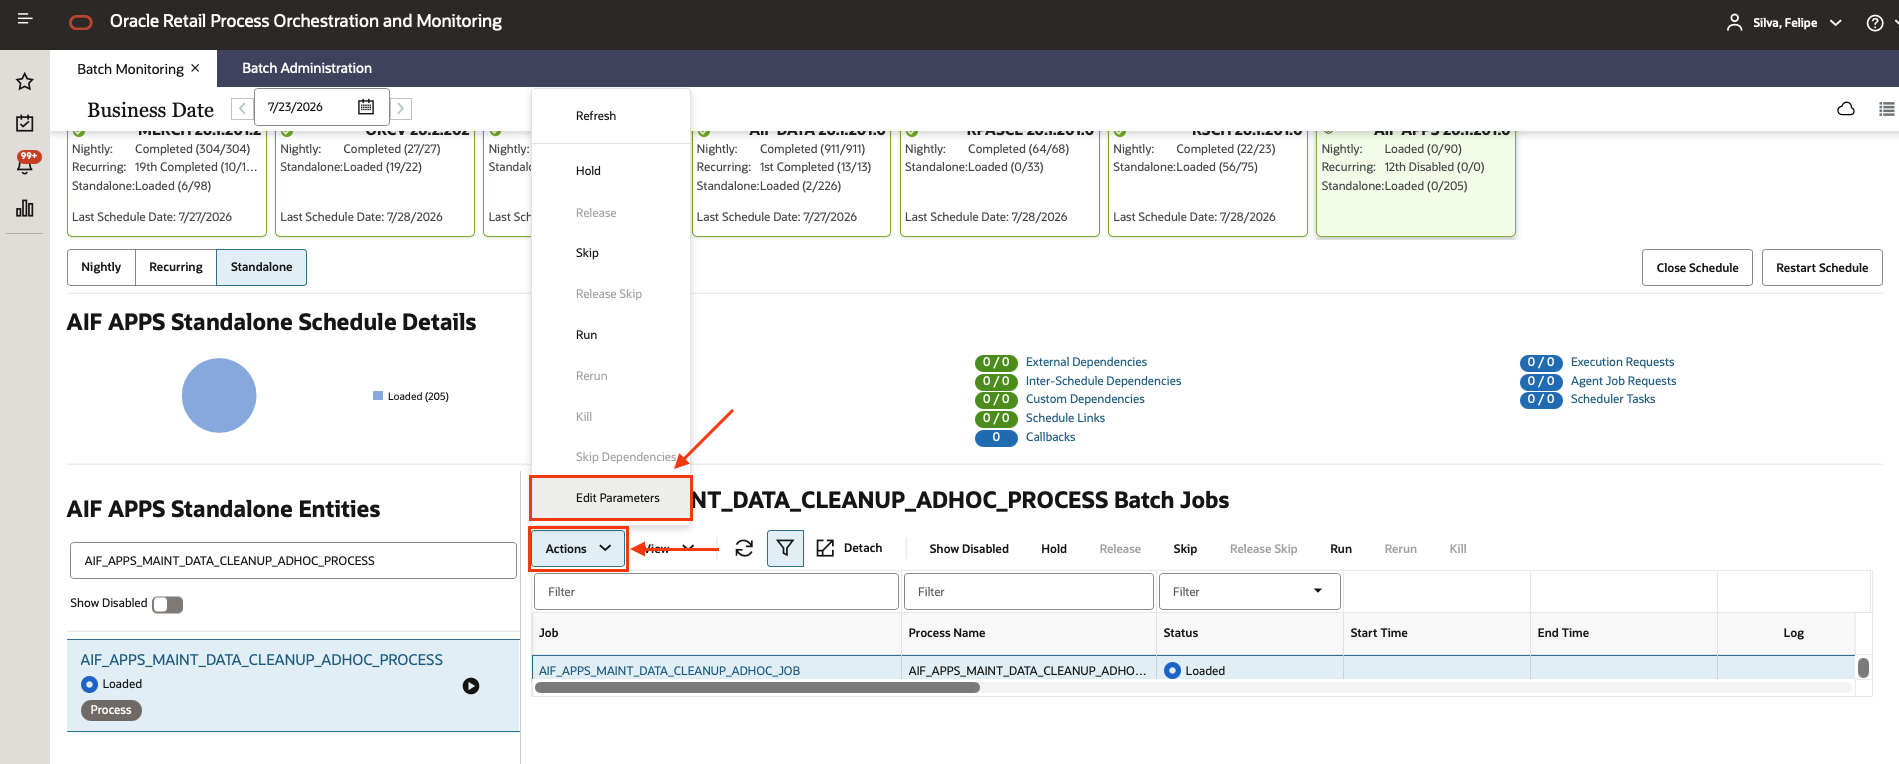
Task: Click Skip in the jobs toolbar
Action: [x=1185, y=549]
